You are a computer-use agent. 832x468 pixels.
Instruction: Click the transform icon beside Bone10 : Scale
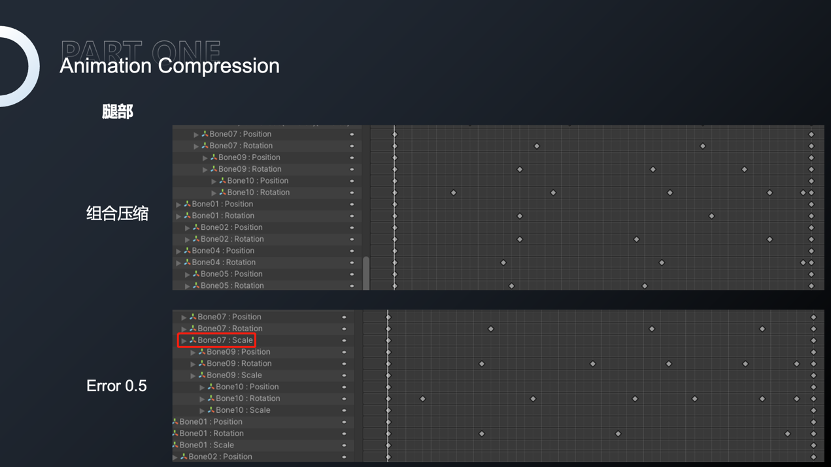click(x=211, y=410)
